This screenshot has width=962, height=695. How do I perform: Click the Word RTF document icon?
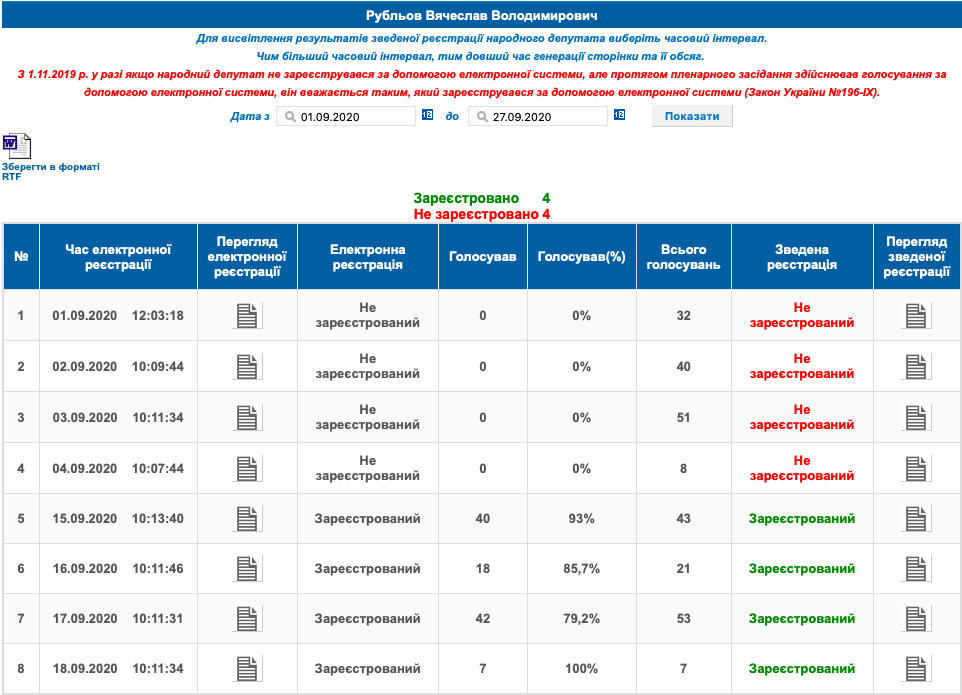(x=17, y=146)
